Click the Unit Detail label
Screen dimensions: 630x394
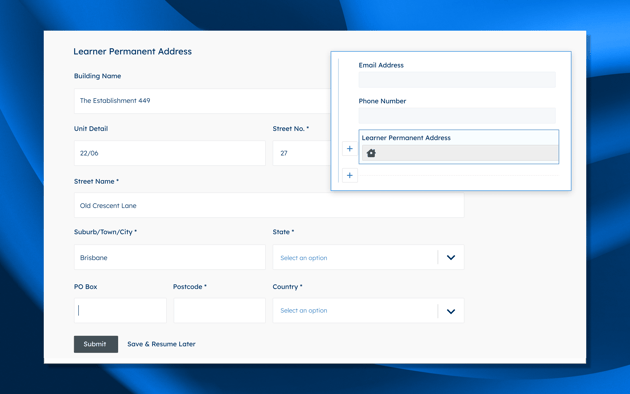click(91, 129)
